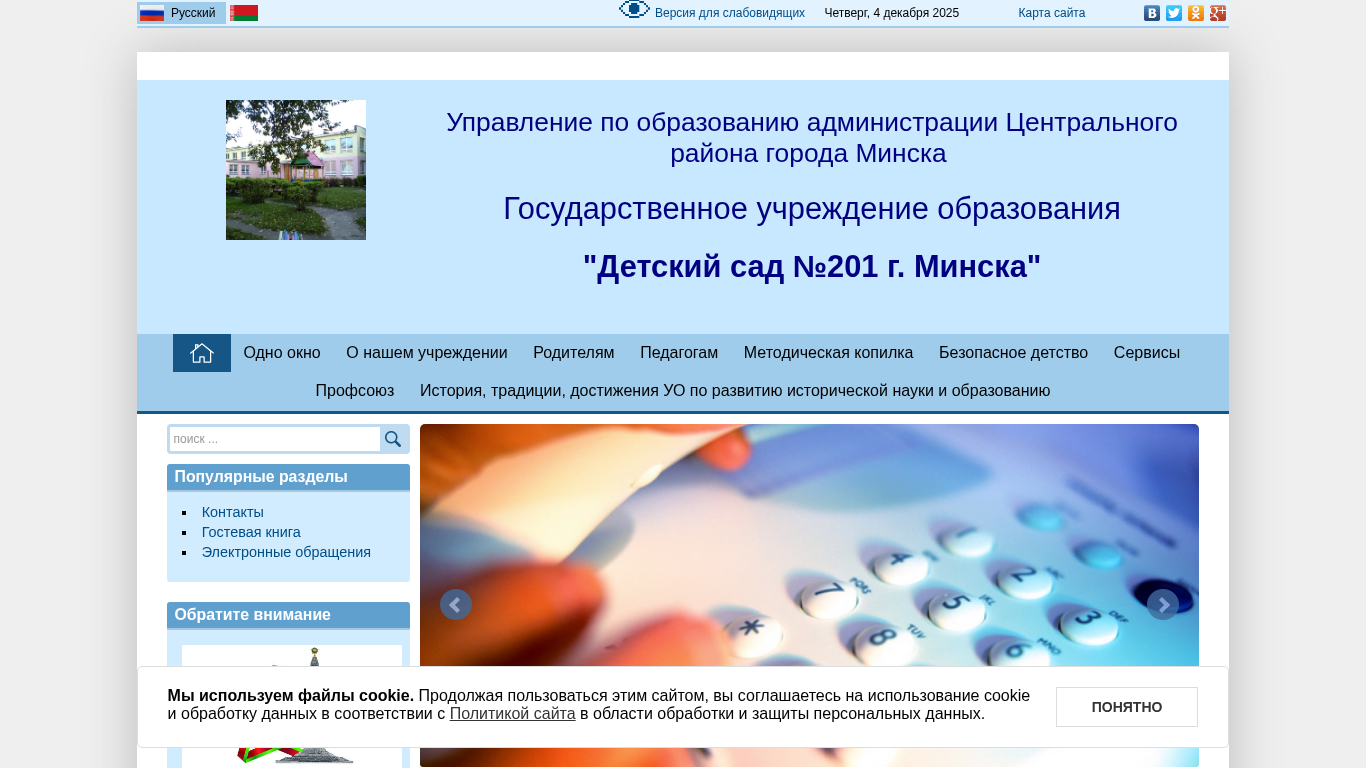The image size is (1366, 768).
Task: Select the Russian flag language option
Action: tap(152, 13)
